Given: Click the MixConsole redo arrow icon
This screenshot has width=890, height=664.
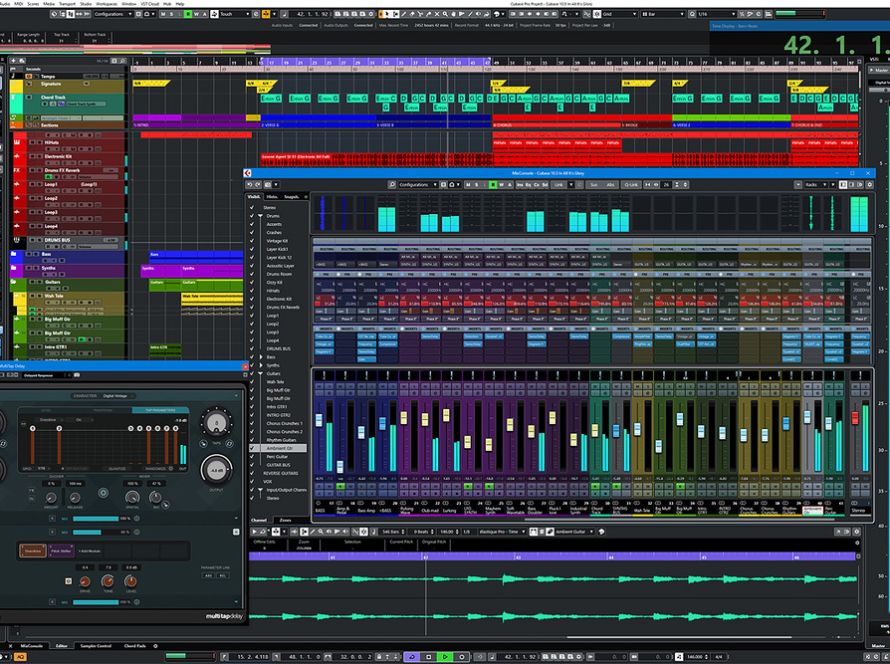Looking at the screenshot, I should (258, 184).
